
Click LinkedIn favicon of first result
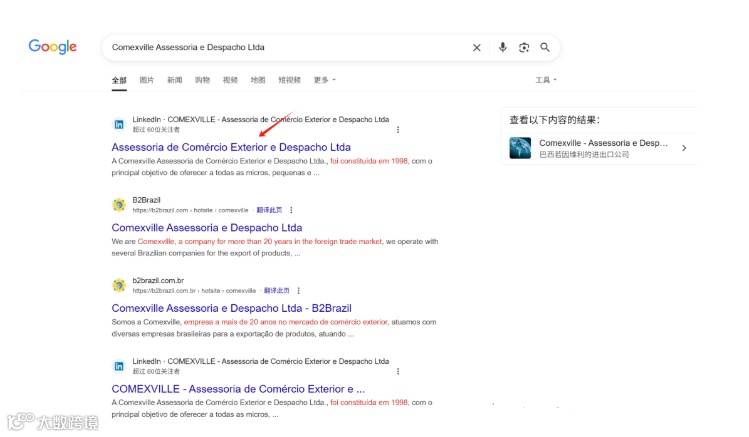point(119,125)
